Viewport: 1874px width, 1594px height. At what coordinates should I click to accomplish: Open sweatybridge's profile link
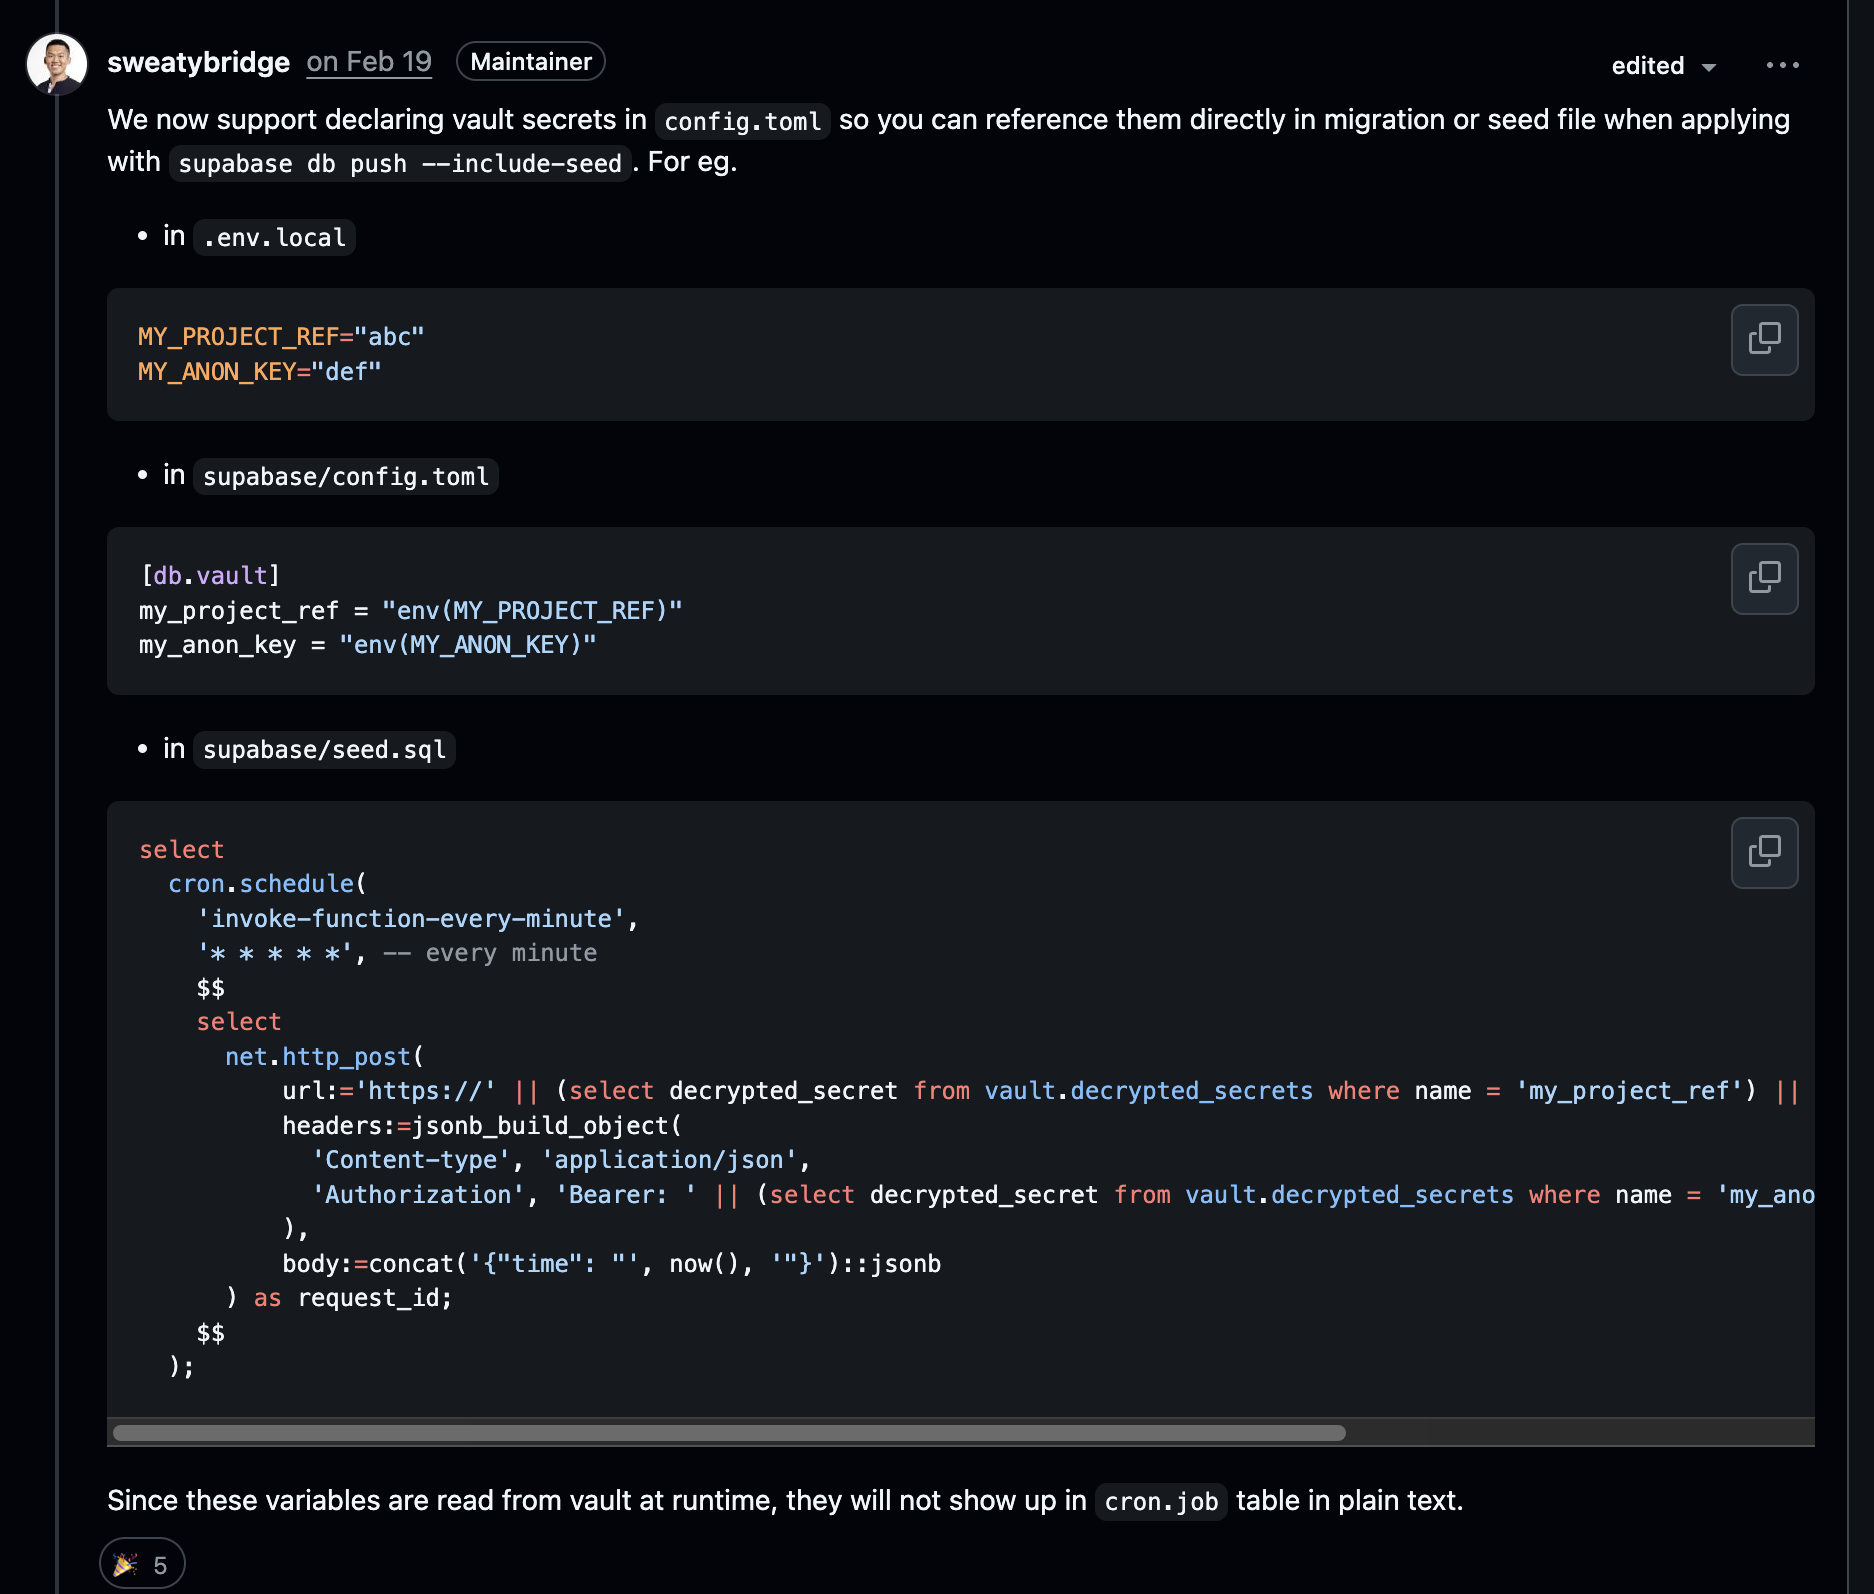coord(198,62)
